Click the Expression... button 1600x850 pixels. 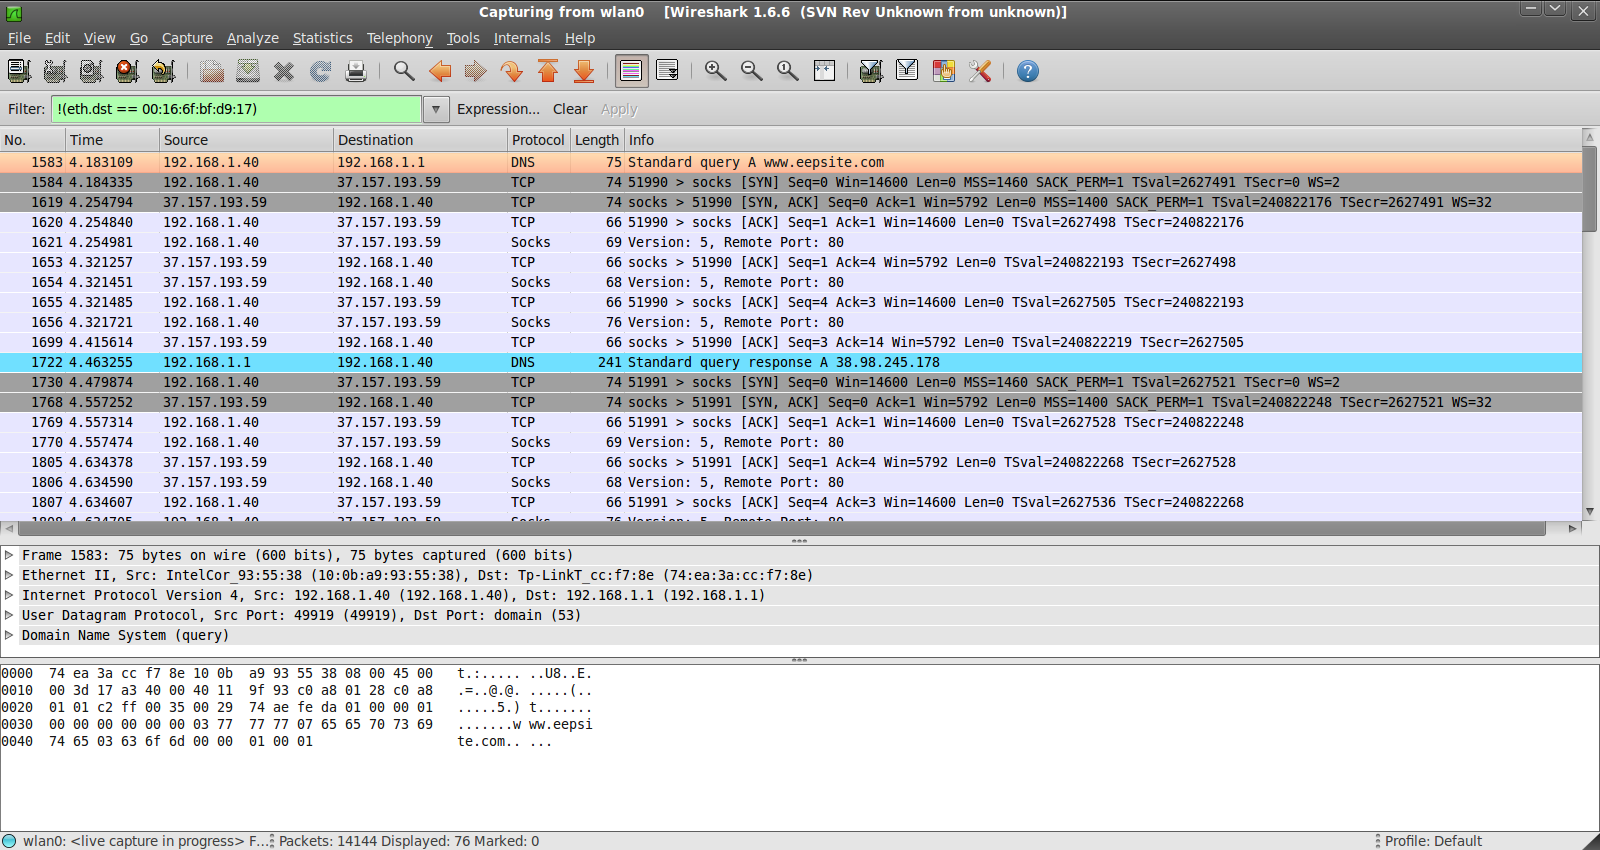tap(498, 109)
